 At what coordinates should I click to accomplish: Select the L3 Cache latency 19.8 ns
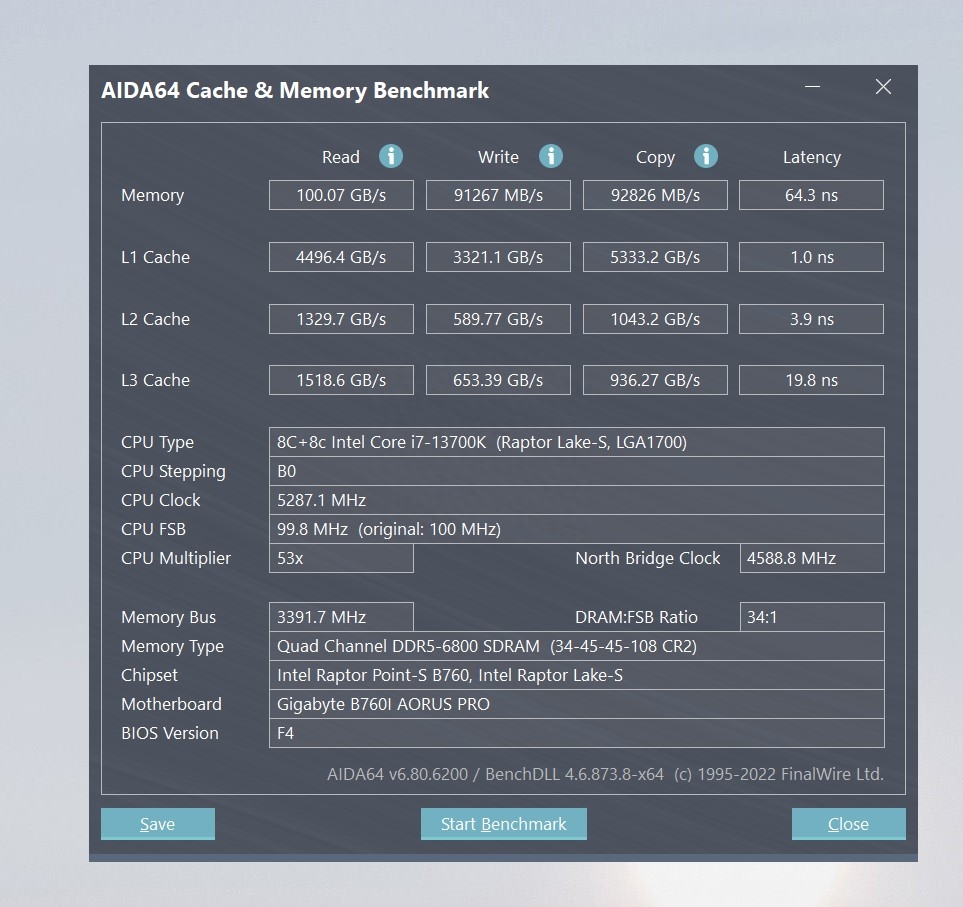pos(811,380)
